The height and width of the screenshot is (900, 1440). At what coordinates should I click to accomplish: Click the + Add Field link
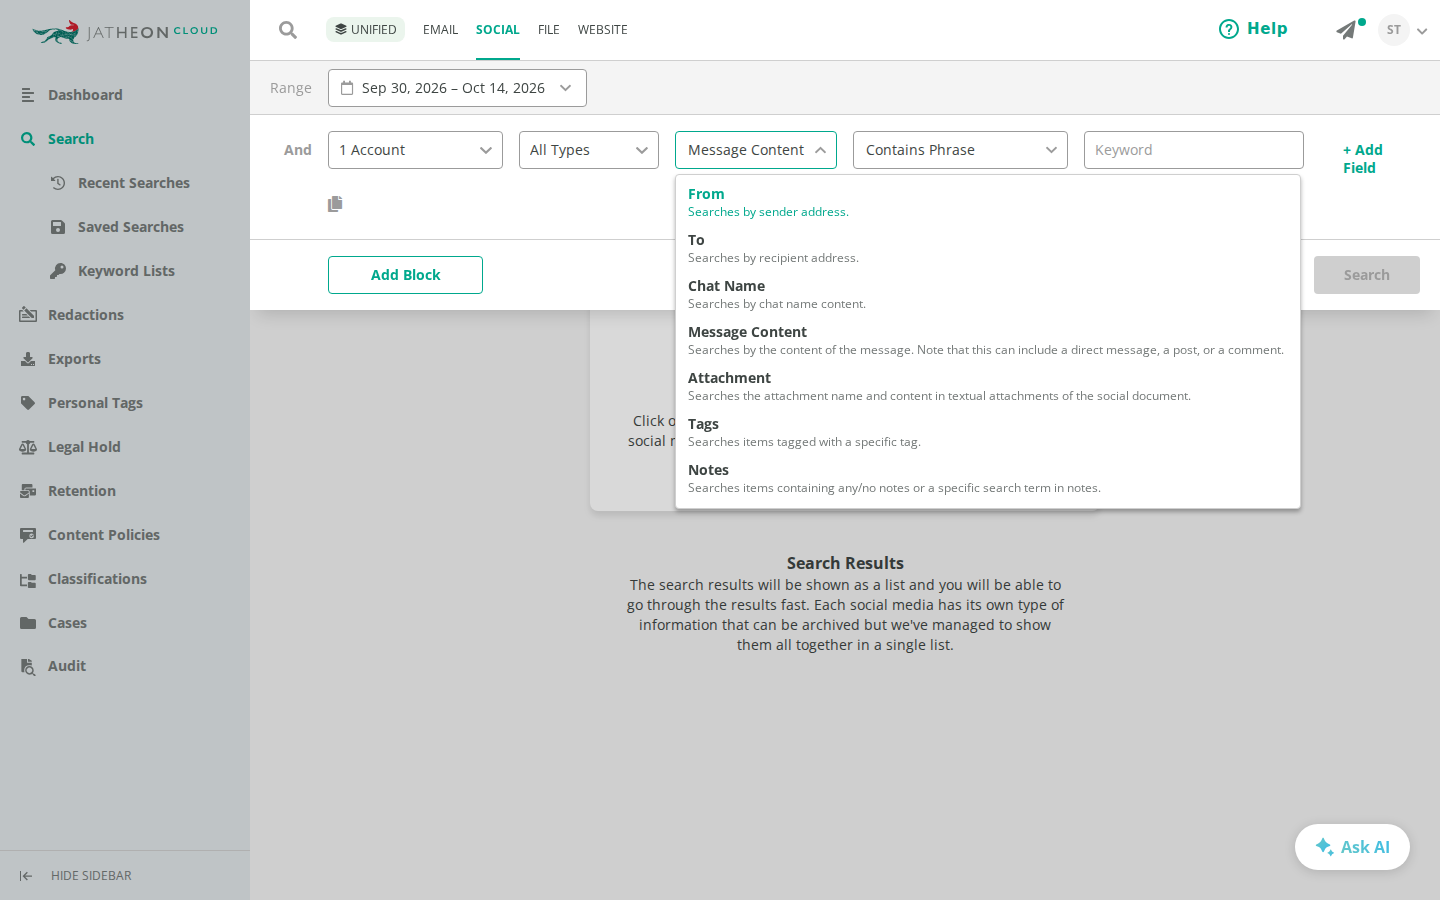1362,159
